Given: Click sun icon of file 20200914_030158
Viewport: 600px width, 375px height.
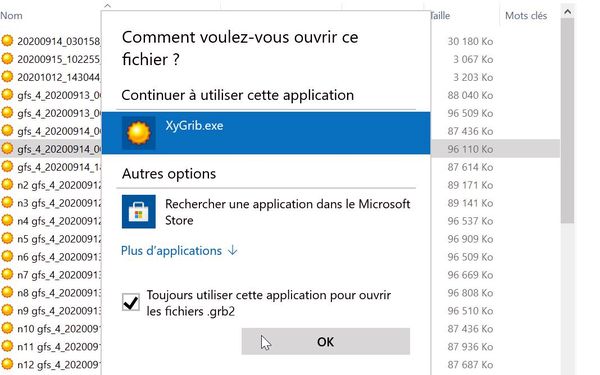Looking at the screenshot, I should (7, 40).
